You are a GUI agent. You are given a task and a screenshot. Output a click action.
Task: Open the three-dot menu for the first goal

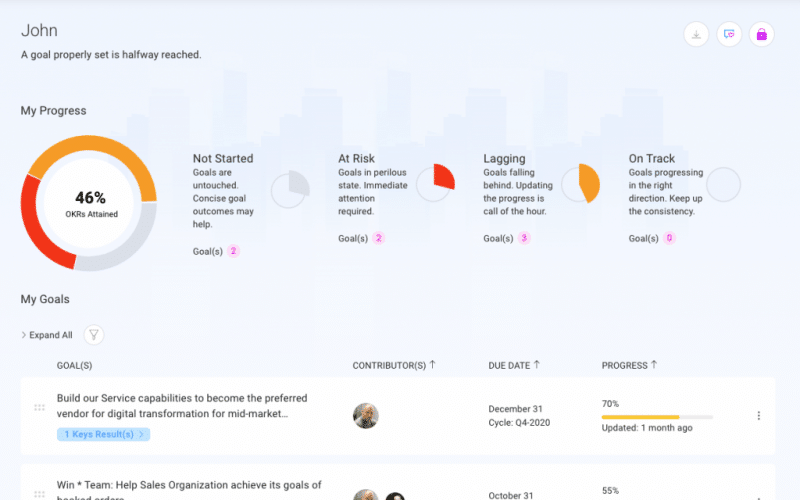click(758, 416)
